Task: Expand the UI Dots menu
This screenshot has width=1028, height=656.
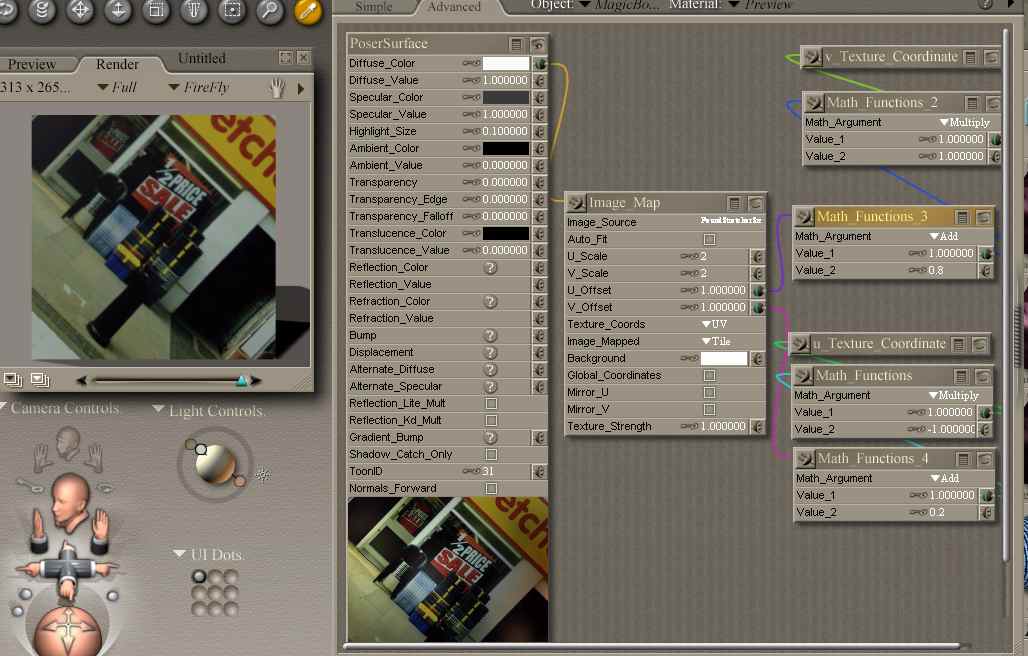Action: point(179,554)
